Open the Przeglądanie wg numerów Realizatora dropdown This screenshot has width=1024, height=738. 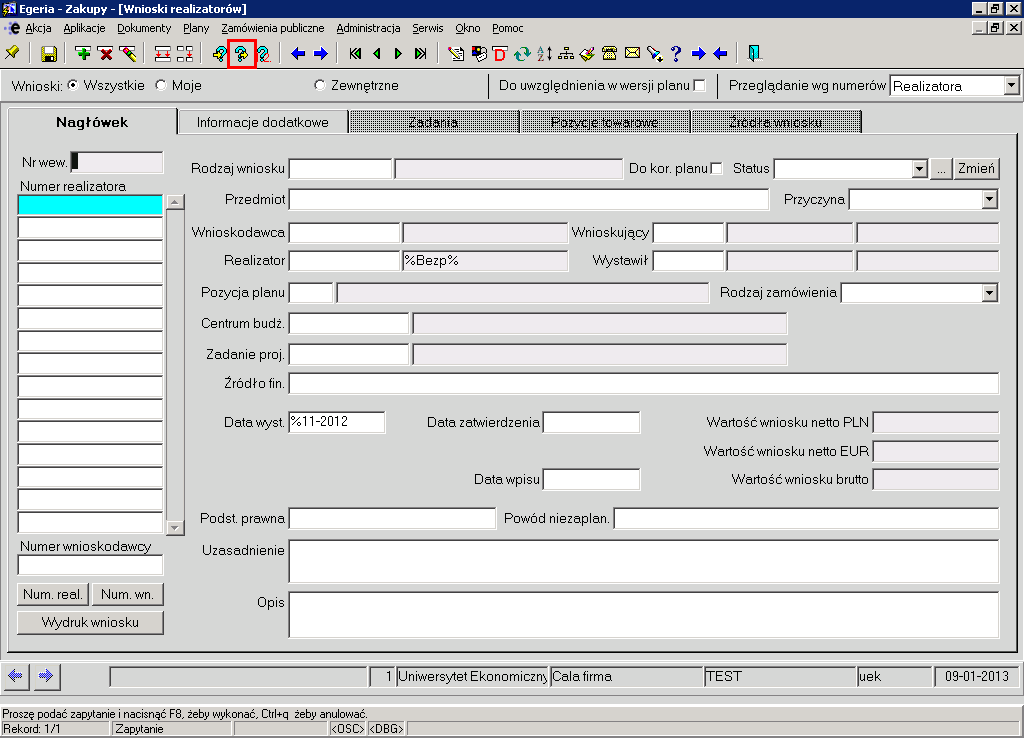(x=1011, y=86)
